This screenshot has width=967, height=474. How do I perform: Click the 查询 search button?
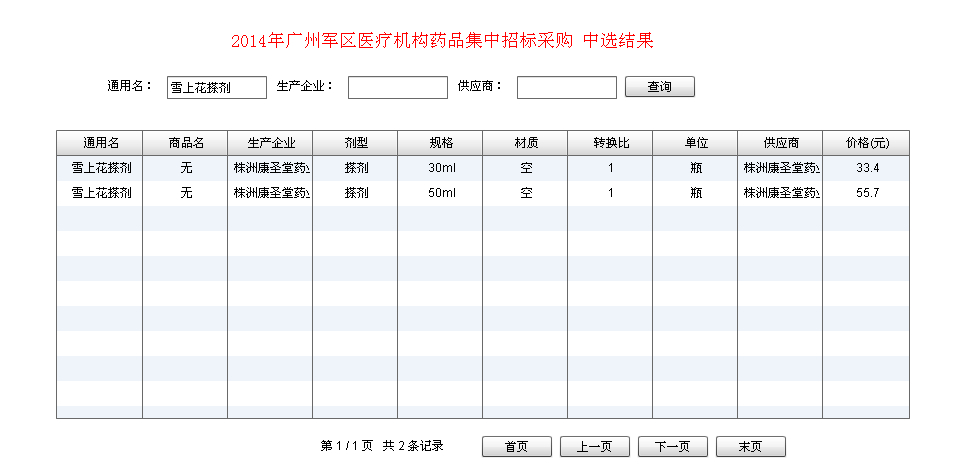coord(659,87)
